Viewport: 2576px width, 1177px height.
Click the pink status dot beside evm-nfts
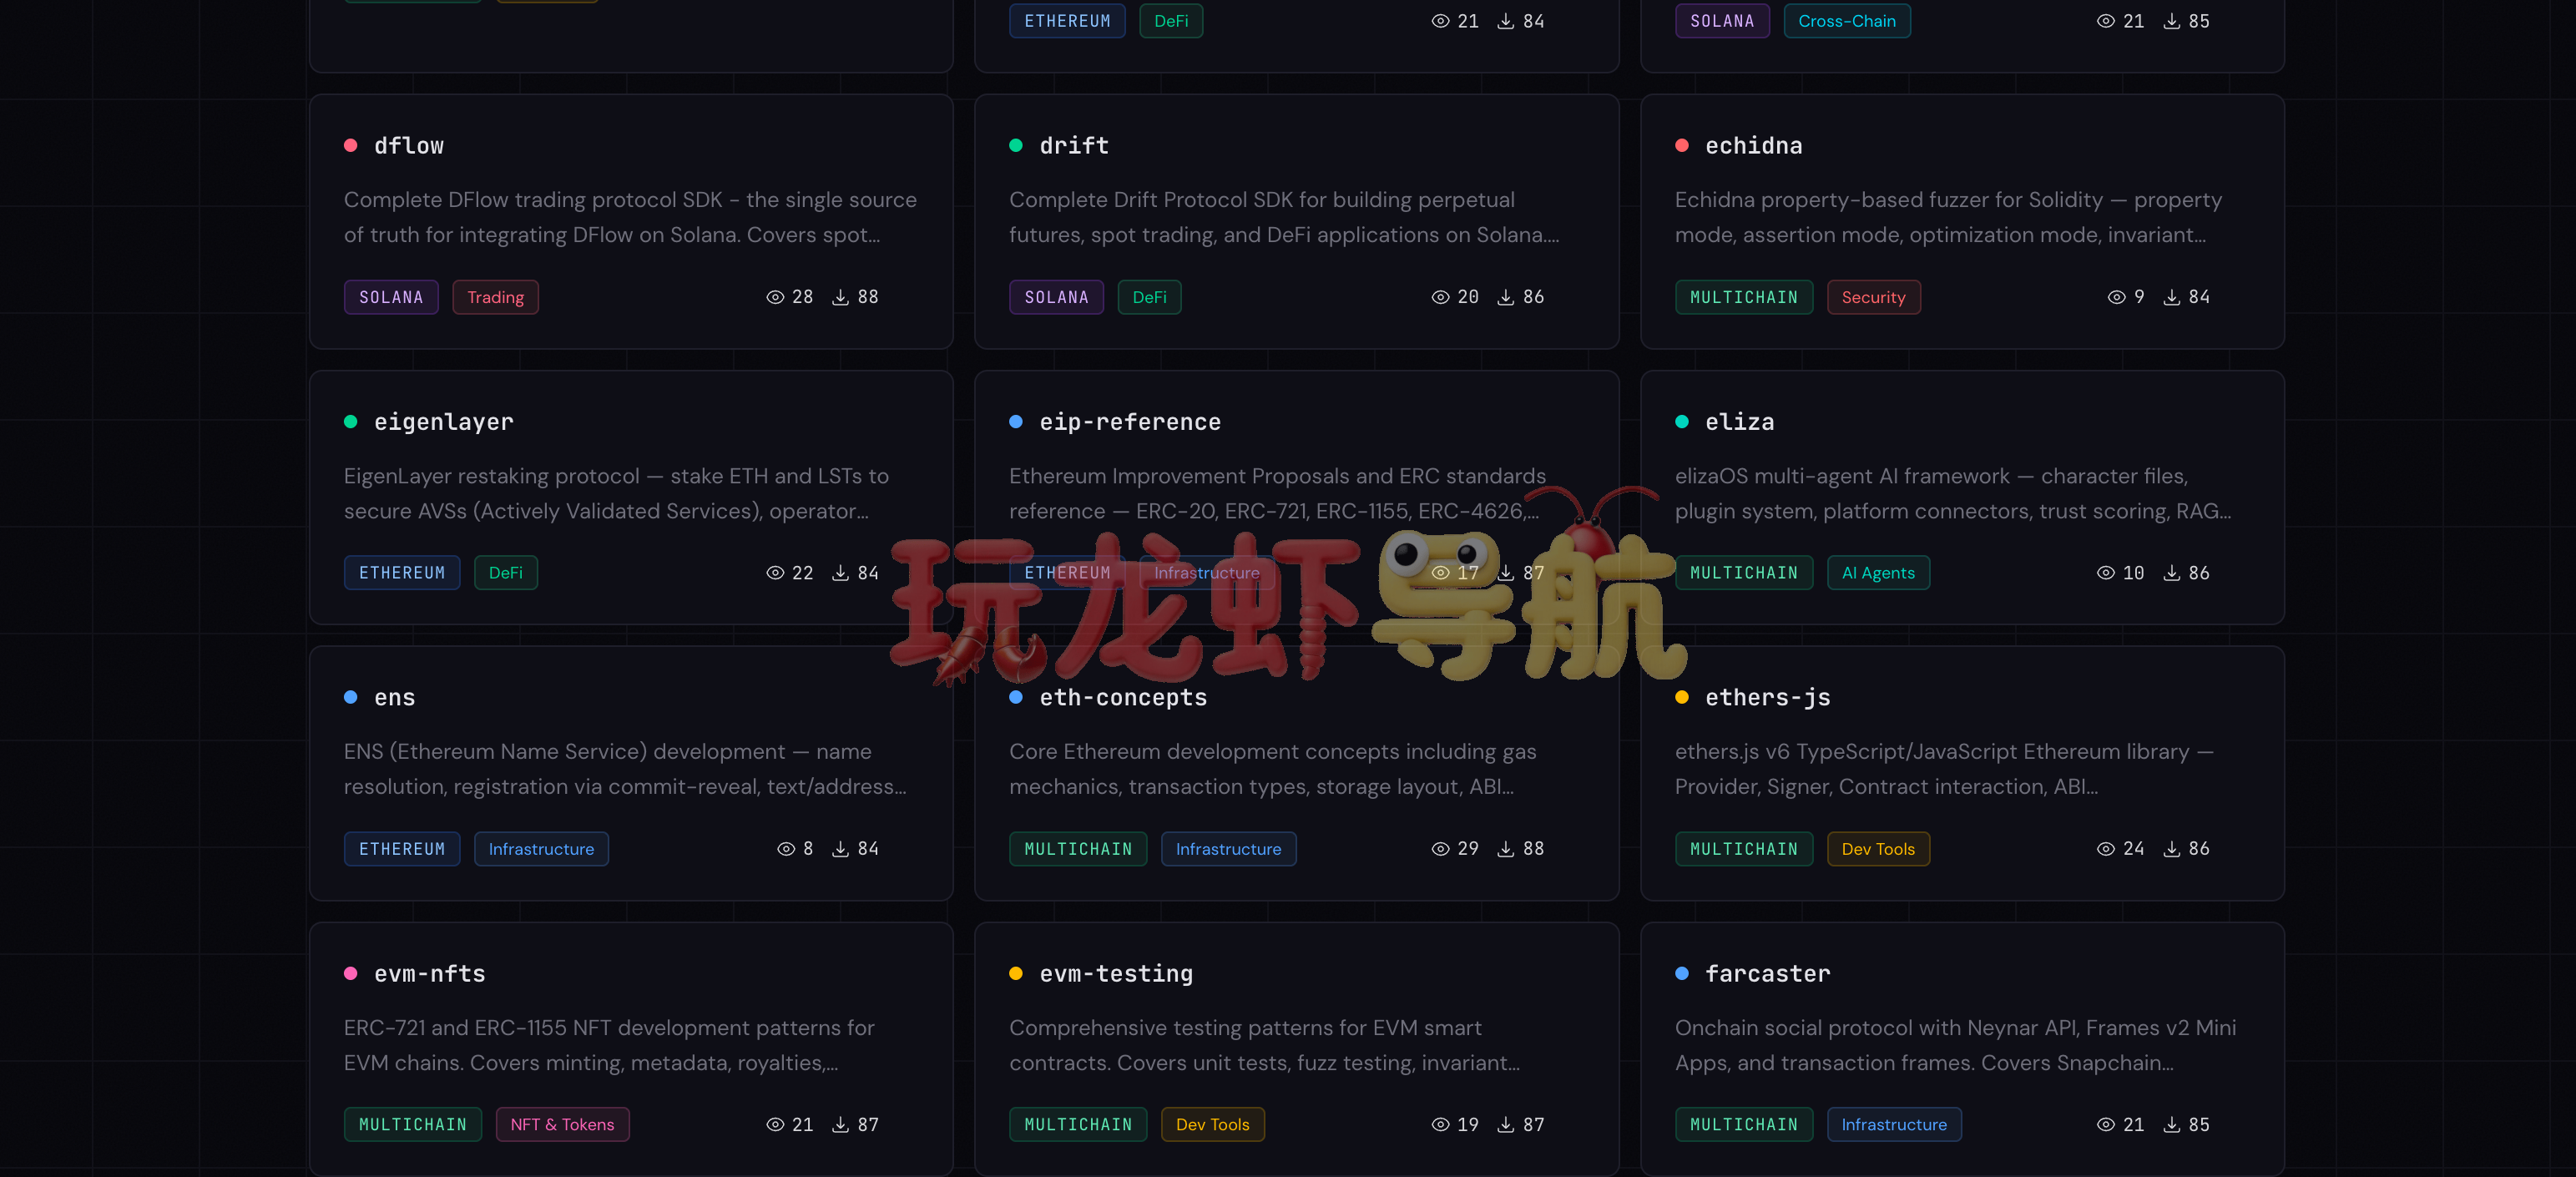351,974
